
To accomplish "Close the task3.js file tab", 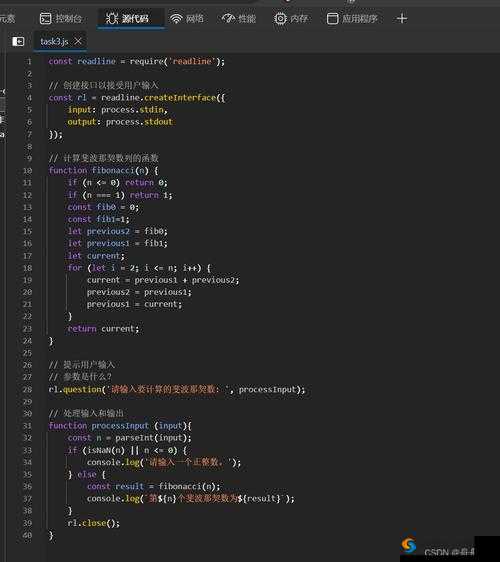I will [78, 41].
